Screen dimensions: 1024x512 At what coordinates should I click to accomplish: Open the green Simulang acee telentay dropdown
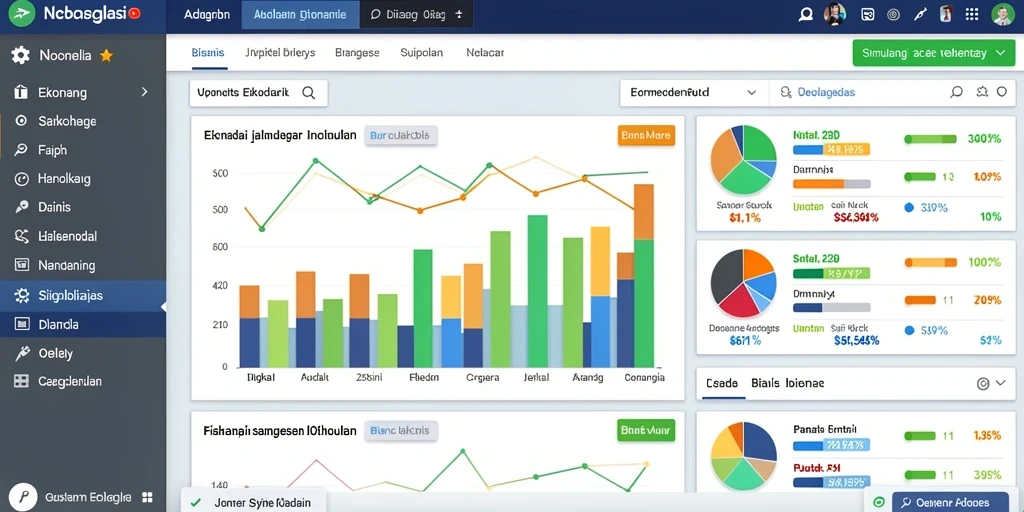click(933, 53)
